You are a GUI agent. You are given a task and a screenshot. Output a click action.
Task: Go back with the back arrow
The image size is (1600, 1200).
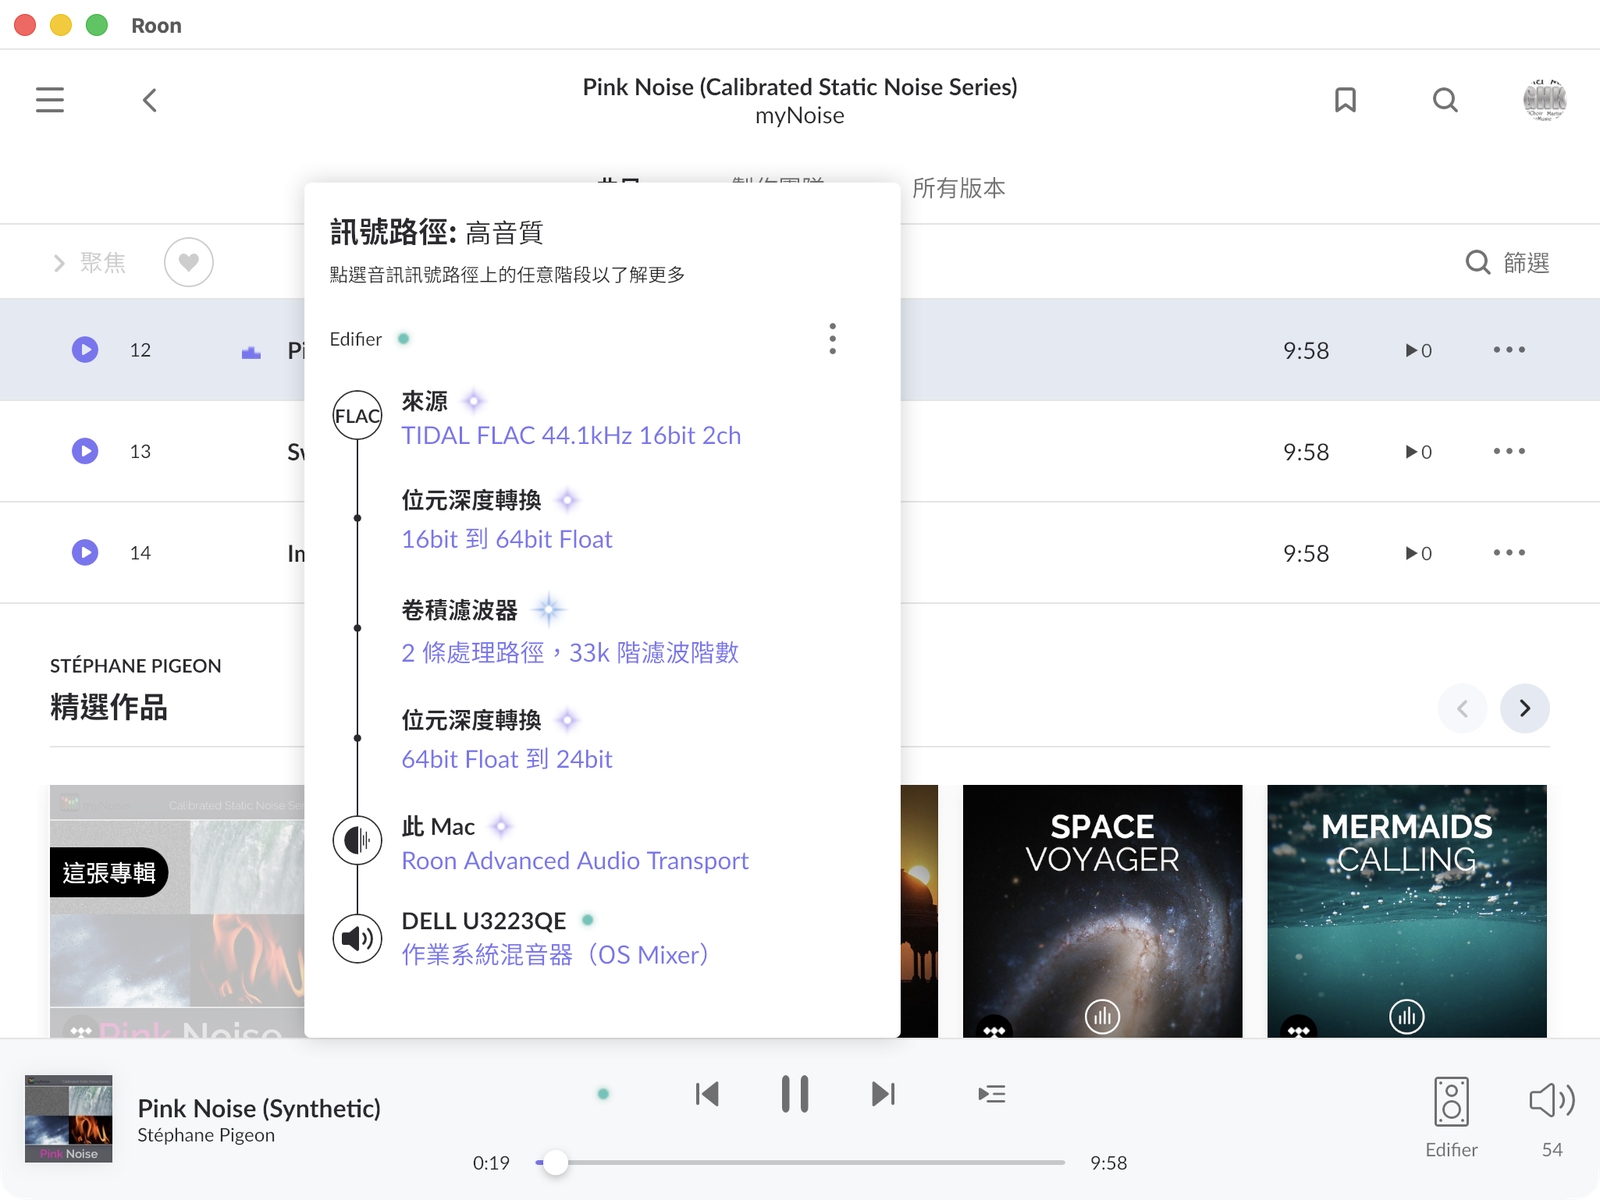tap(150, 100)
